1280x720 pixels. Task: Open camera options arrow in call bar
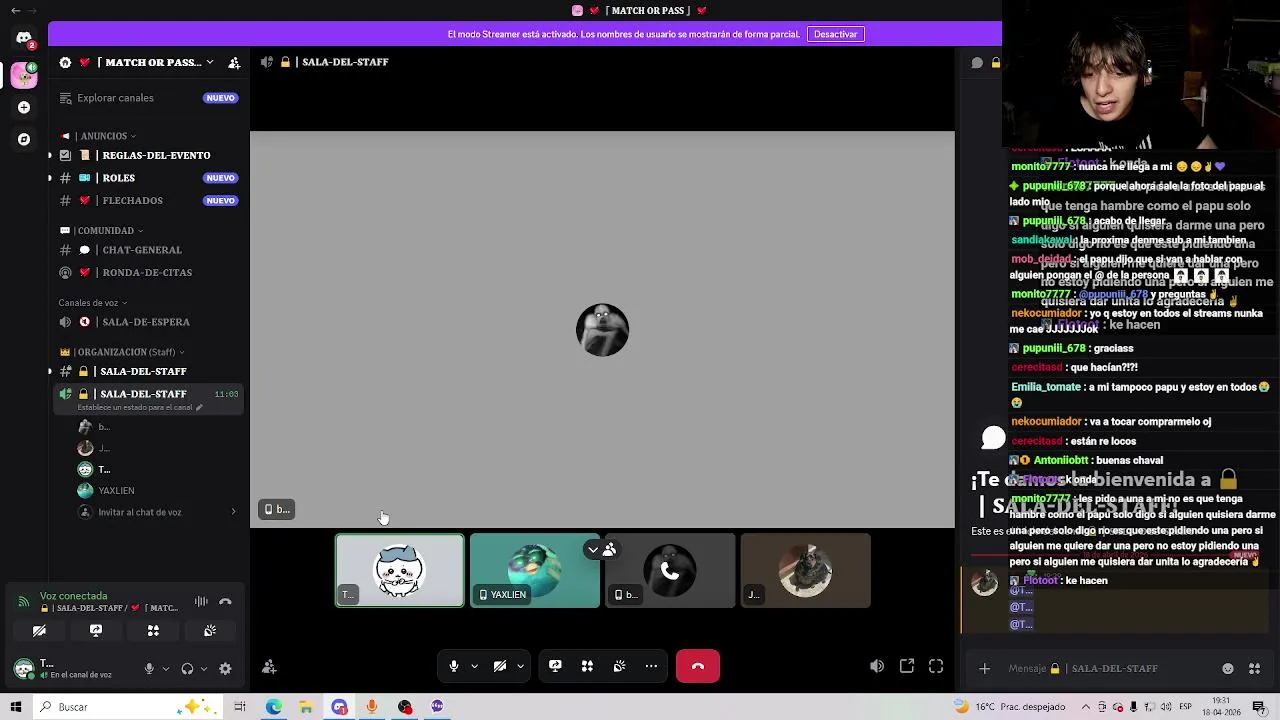coord(520,666)
